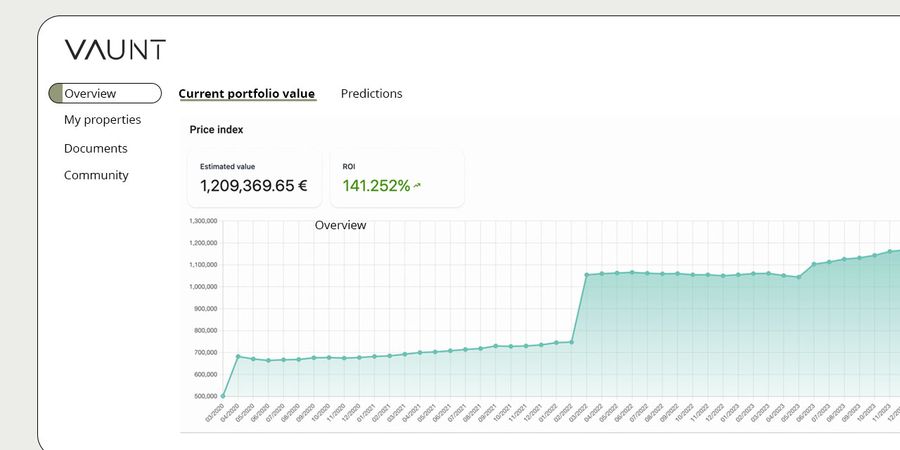Click the 03/2022 data point after jump
This screenshot has height=450, width=900.
tap(586, 275)
